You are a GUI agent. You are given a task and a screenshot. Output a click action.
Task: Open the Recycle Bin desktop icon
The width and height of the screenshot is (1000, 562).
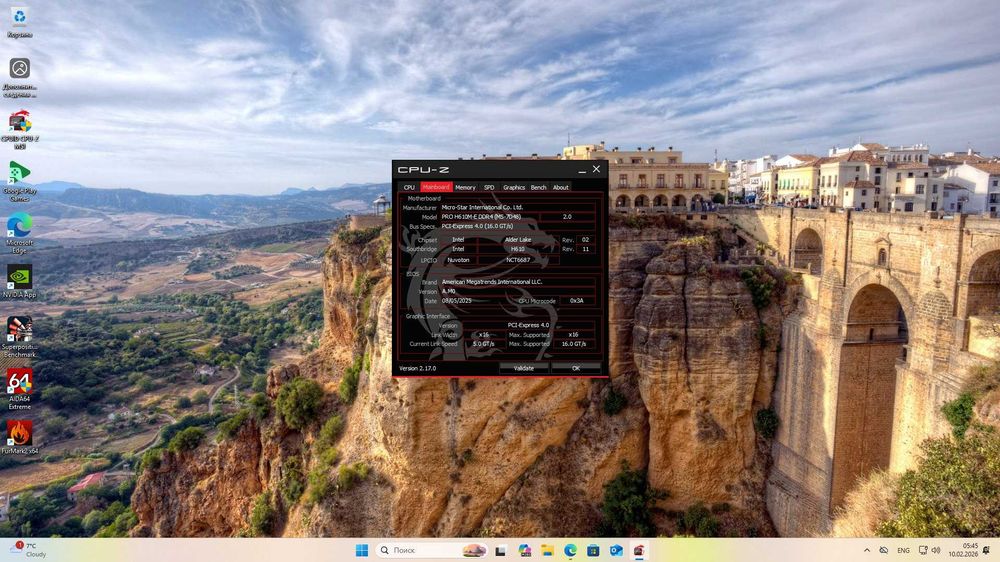(x=19, y=22)
